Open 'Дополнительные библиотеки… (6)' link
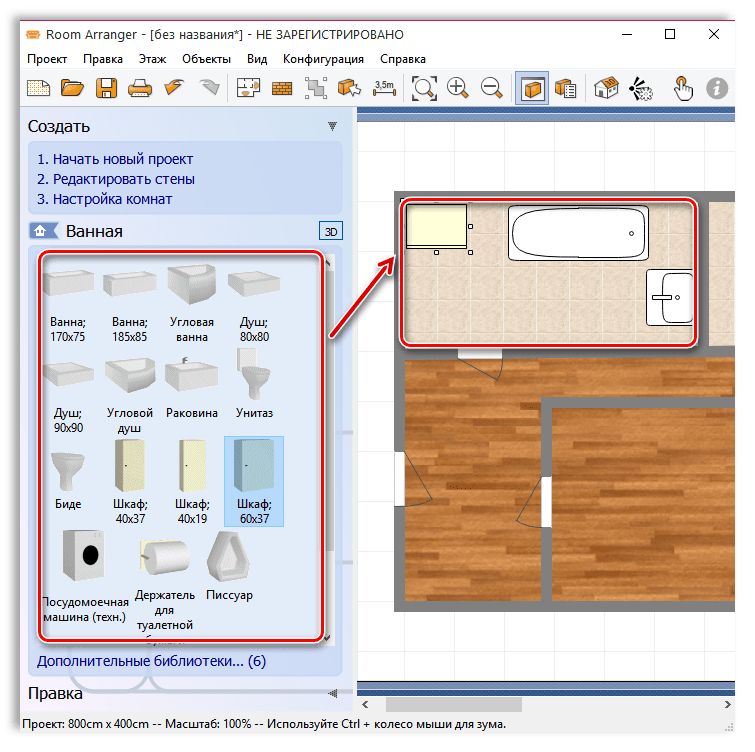This screenshot has width=755, height=752. click(x=151, y=661)
